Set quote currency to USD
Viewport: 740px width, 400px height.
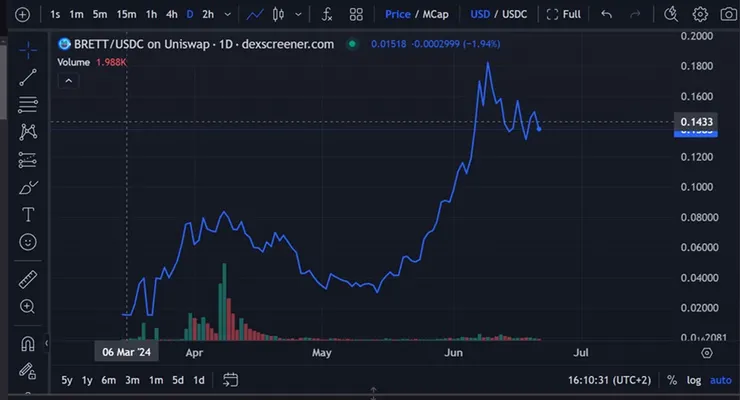480,15
